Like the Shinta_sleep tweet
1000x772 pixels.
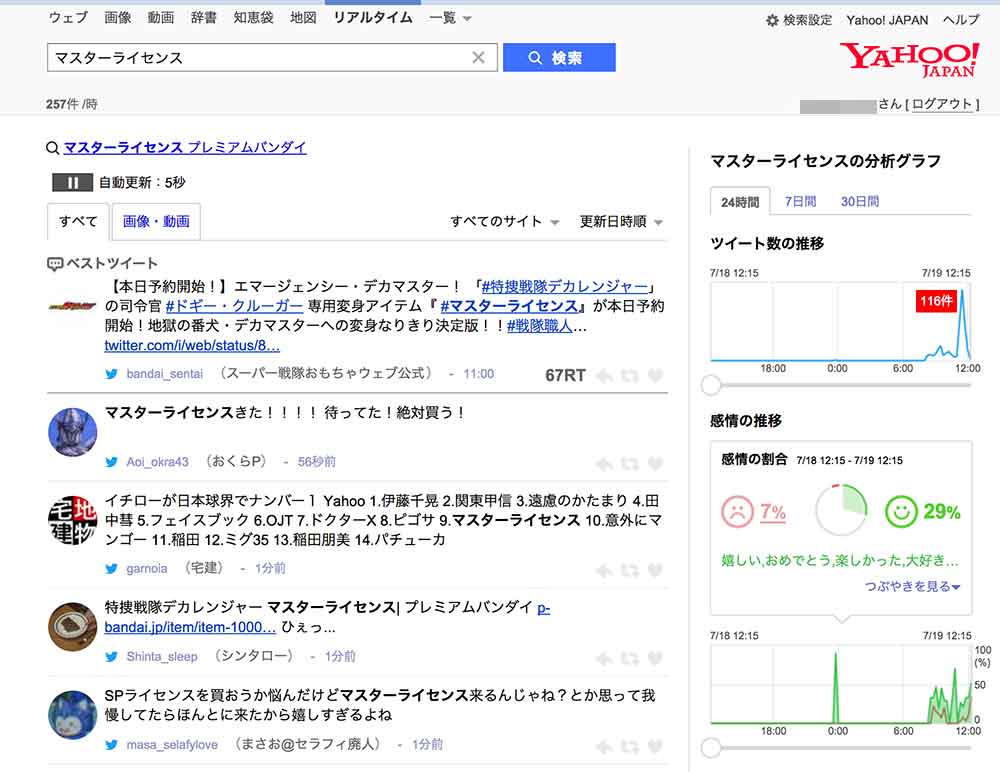click(x=655, y=658)
